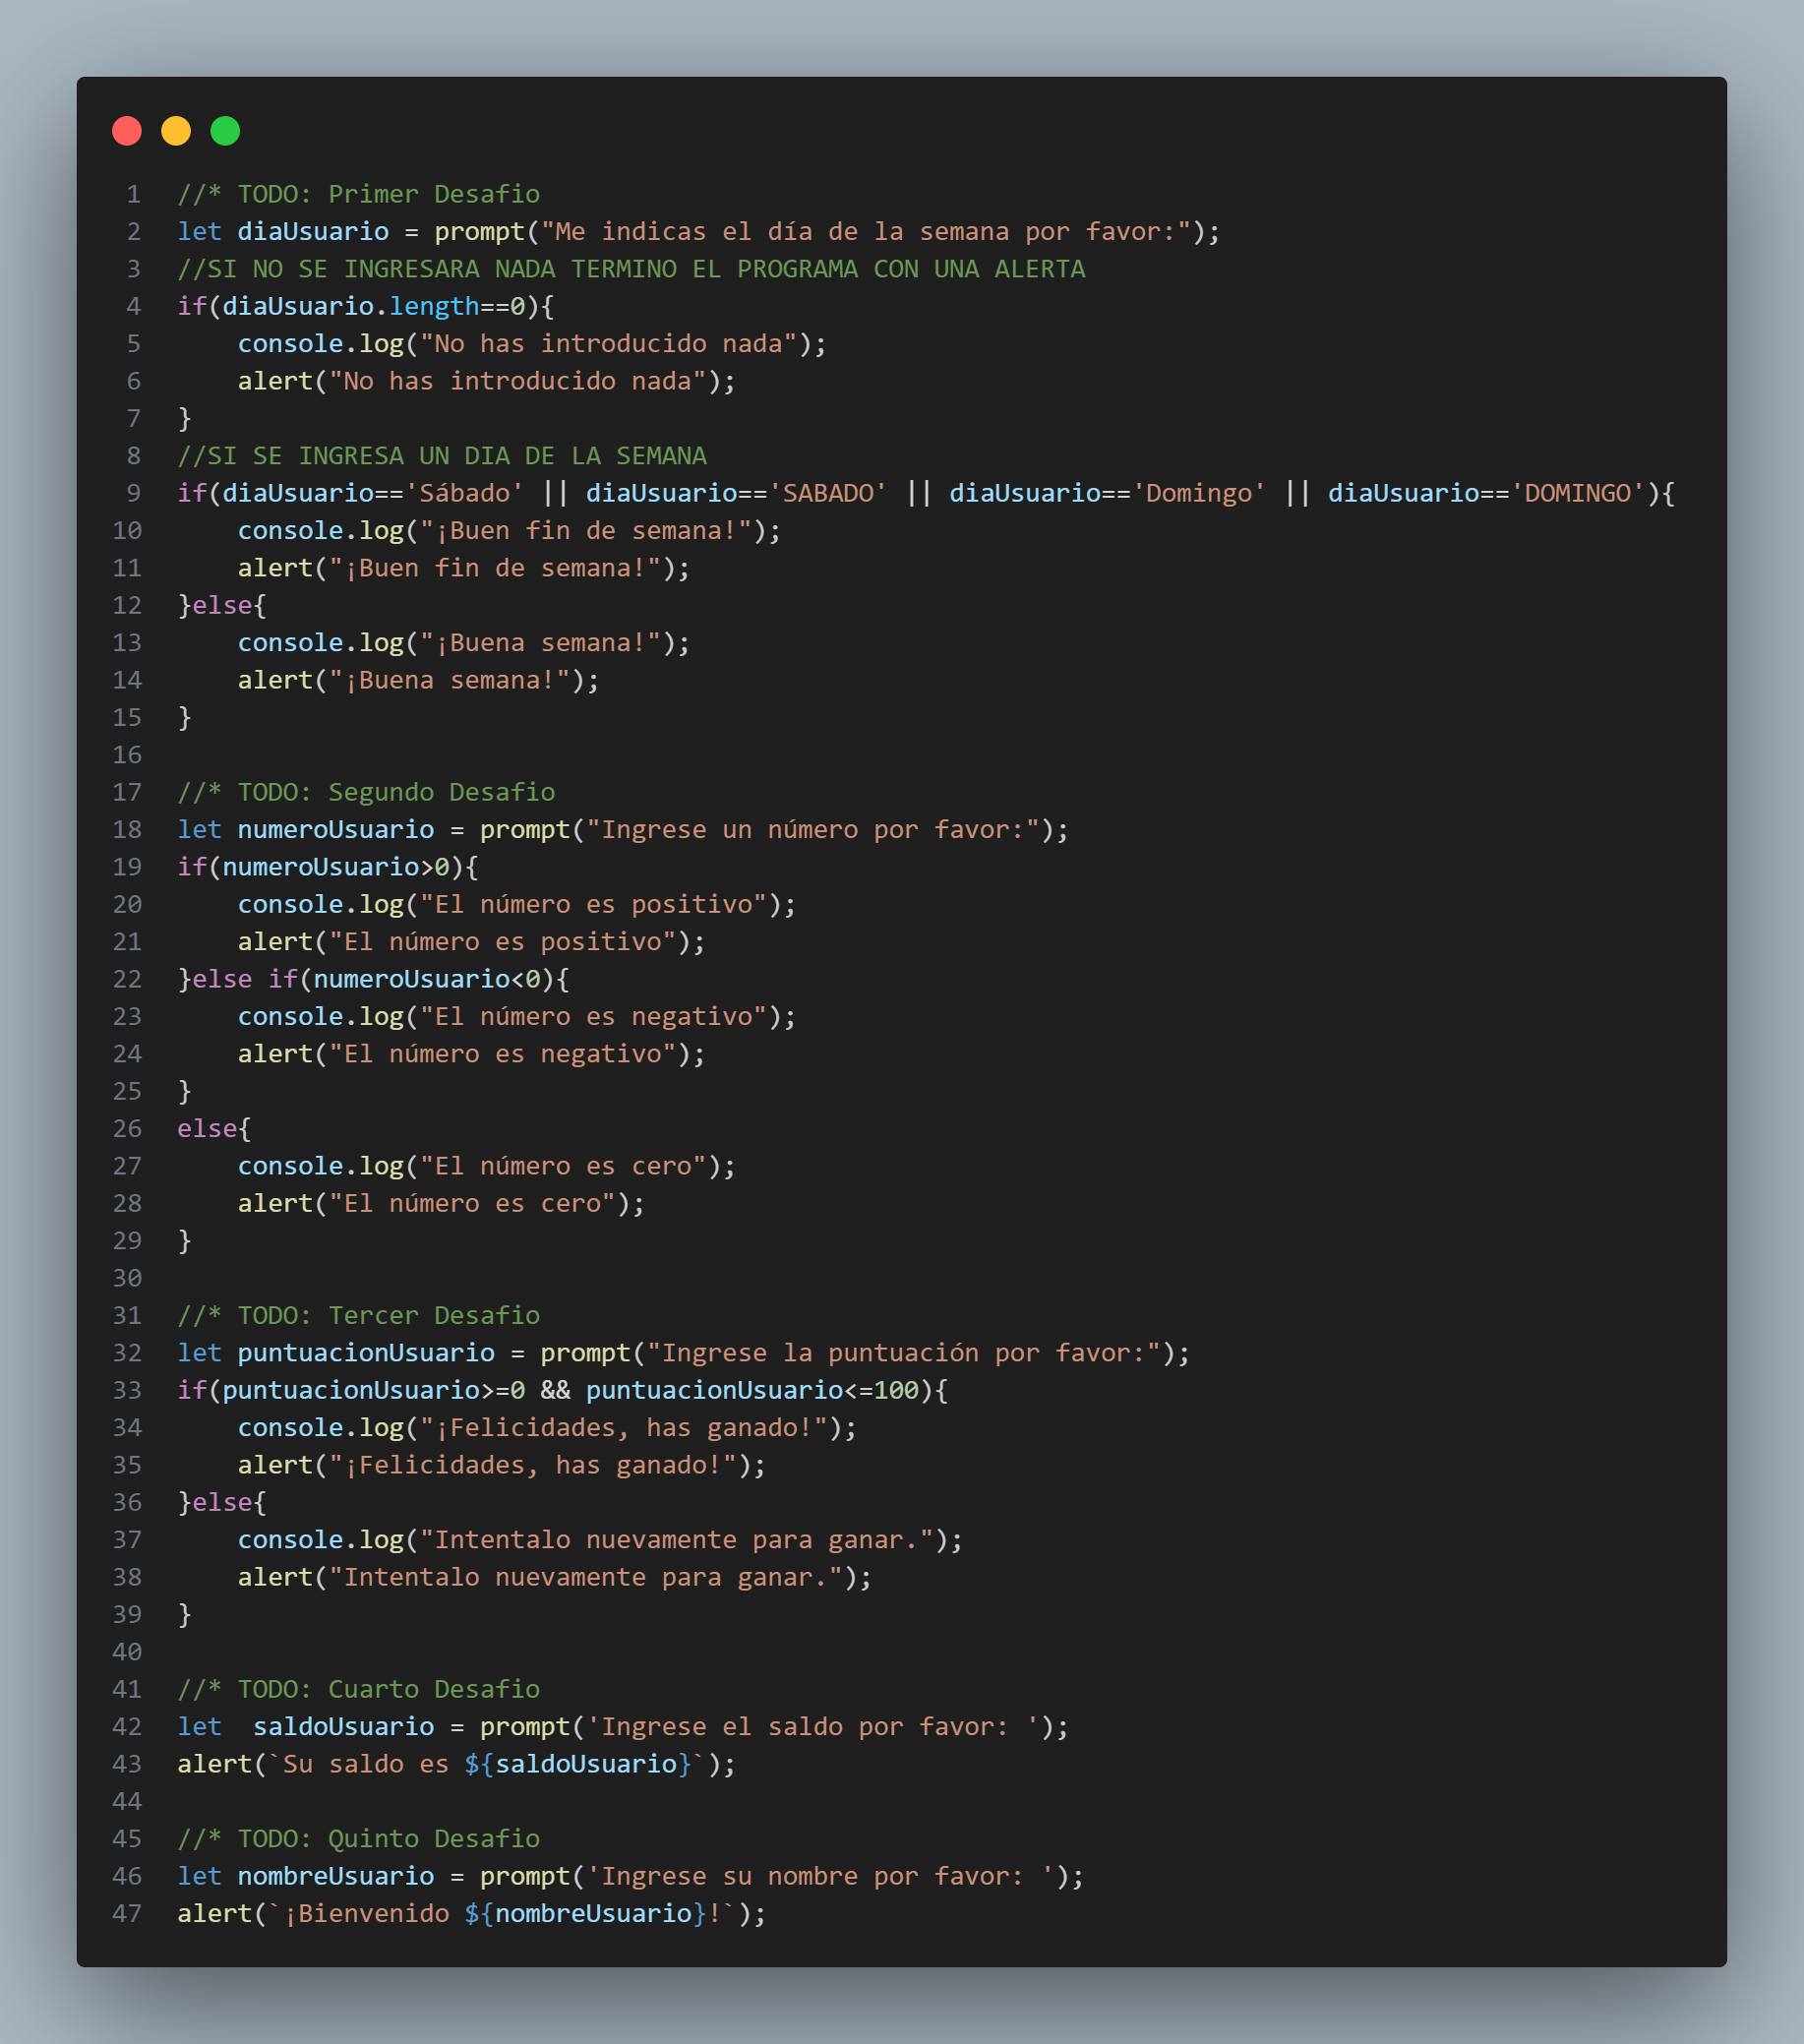Click string 'Ingrese el saldo por favor: '
The height and width of the screenshot is (2044, 1804).
coord(813,1727)
